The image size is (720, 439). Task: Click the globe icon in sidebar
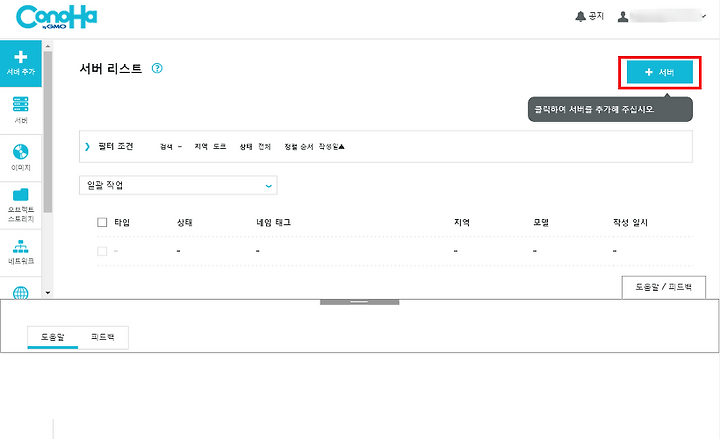coord(21,293)
